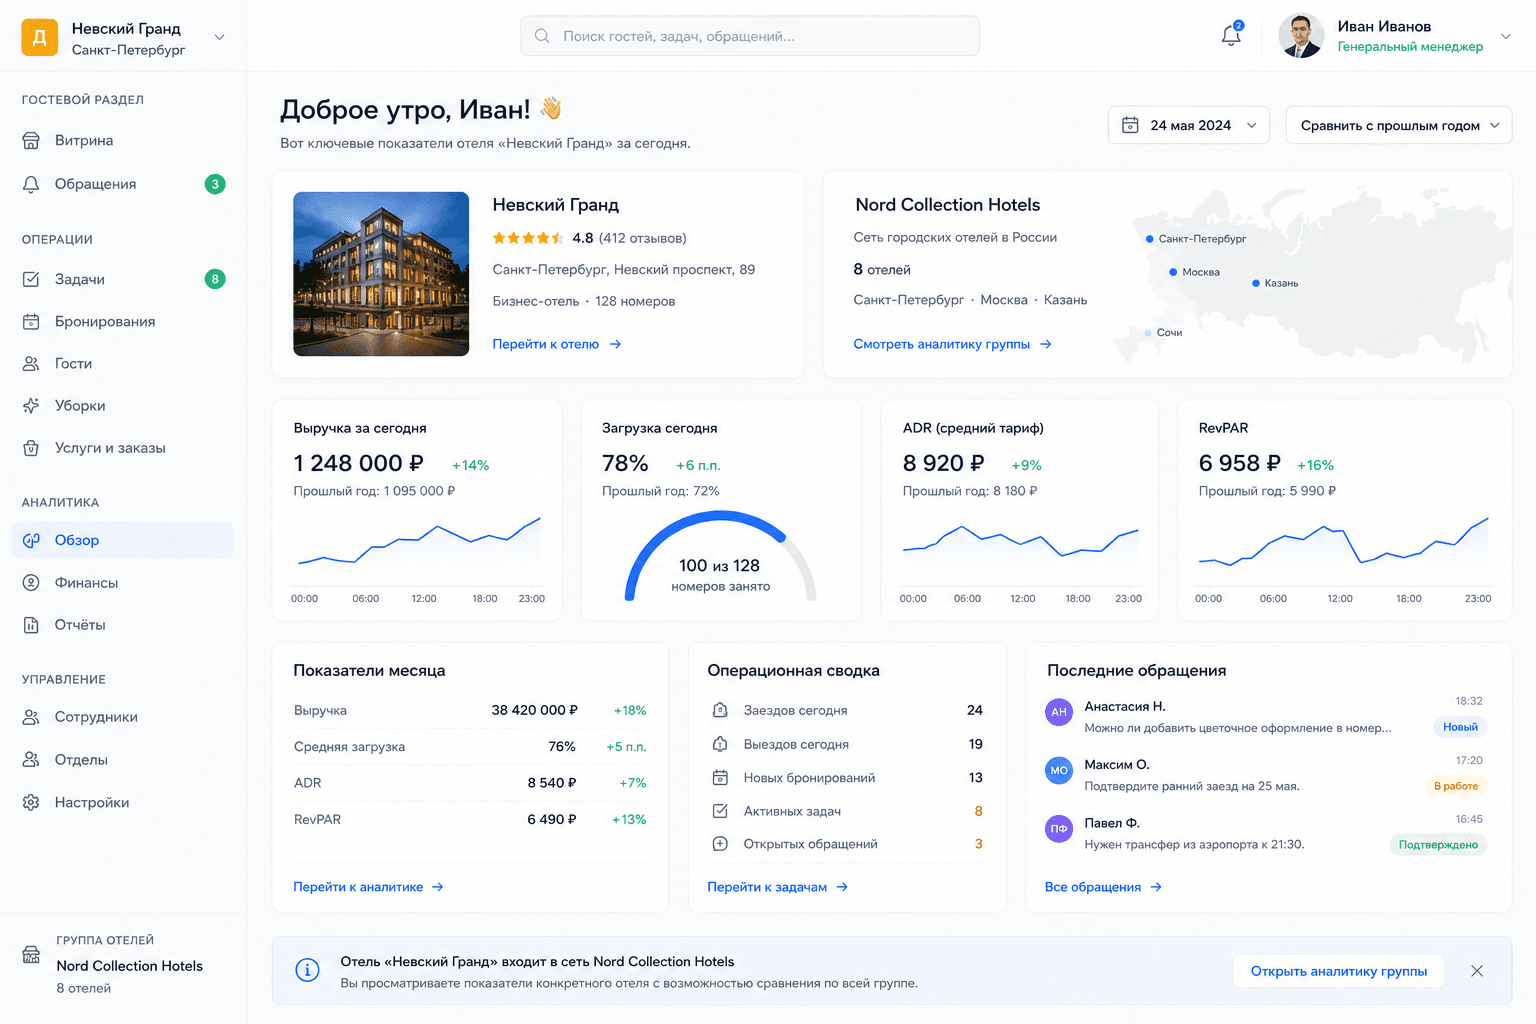
Task: Click the Обращения badge showing 3
Action: [215, 184]
